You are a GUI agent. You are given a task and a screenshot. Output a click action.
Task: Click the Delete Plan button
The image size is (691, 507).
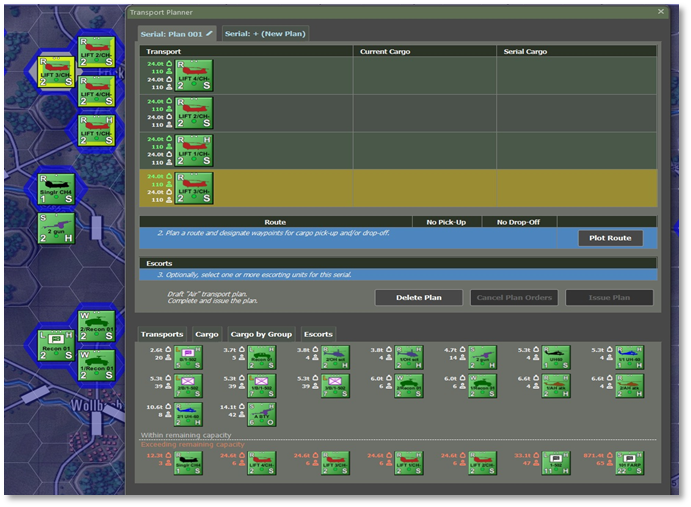(x=418, y=298)
